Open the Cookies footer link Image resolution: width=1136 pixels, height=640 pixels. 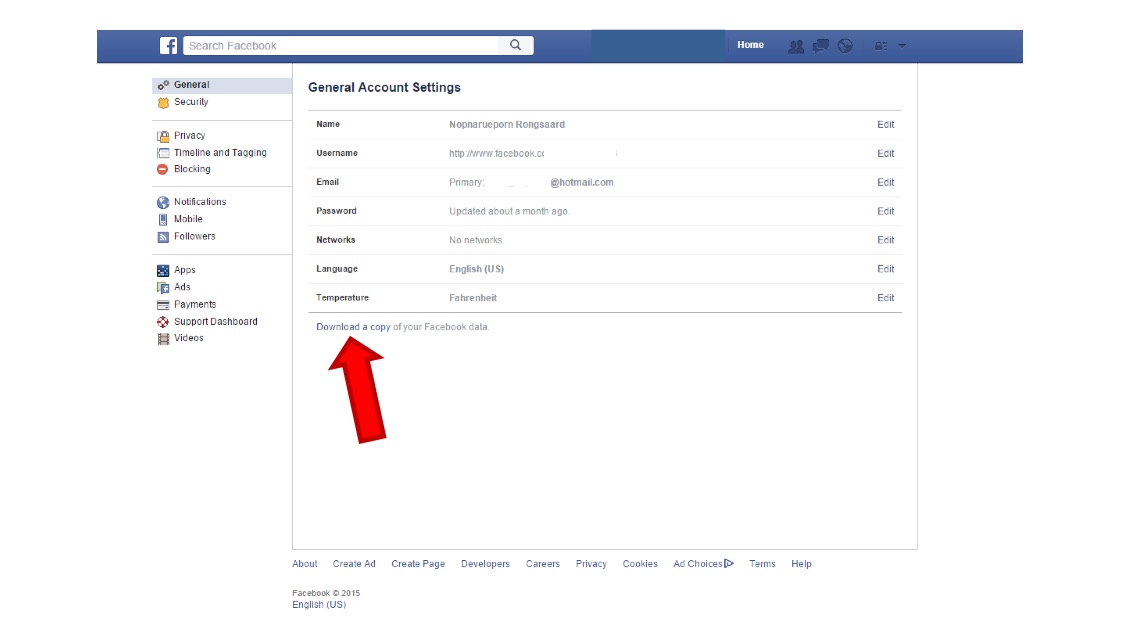point(640,564)
